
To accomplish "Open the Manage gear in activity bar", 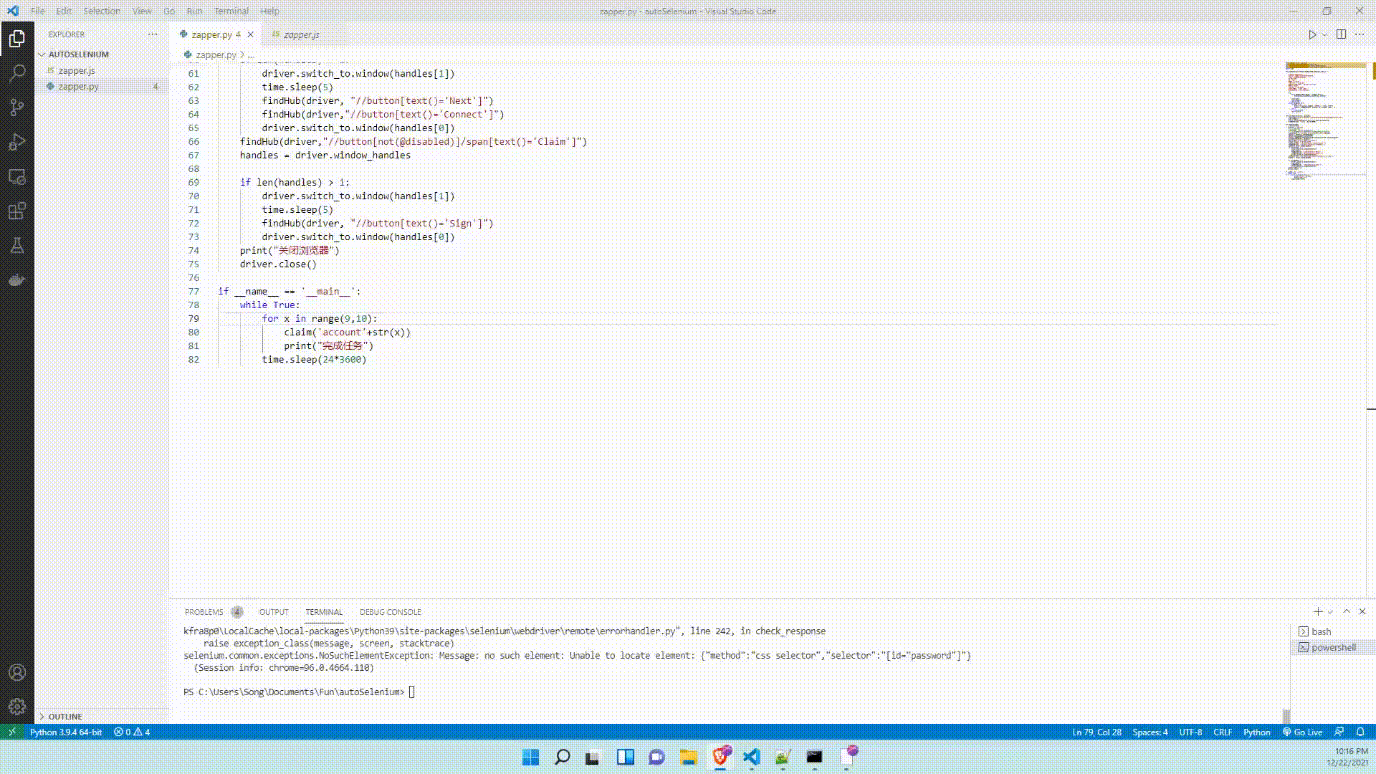I will [17, 706].
